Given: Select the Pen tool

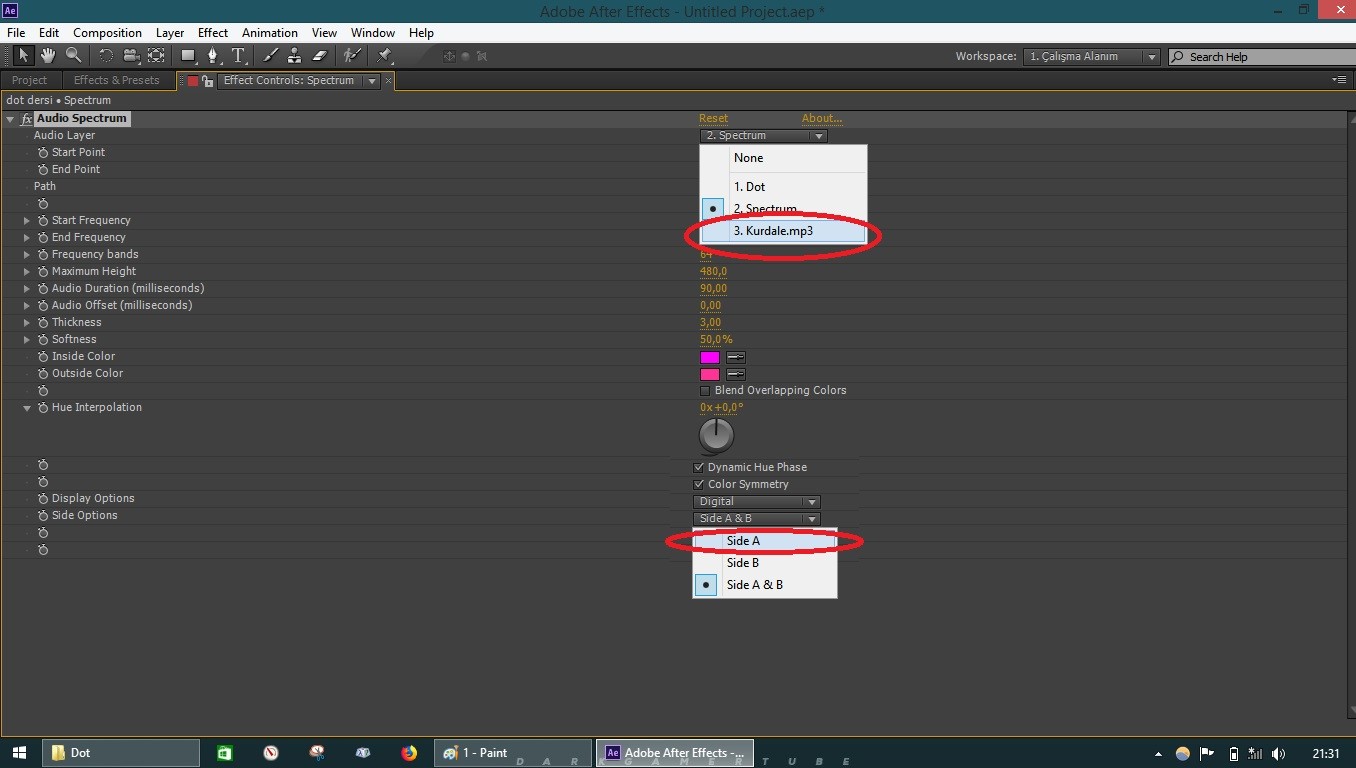Looking at the screenshot, I should [x=213, y=56].
